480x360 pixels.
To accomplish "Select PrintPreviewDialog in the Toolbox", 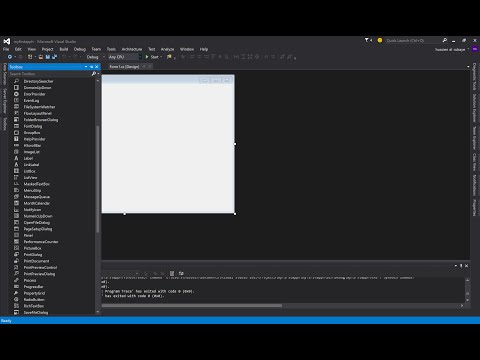I will pos(39,274).
